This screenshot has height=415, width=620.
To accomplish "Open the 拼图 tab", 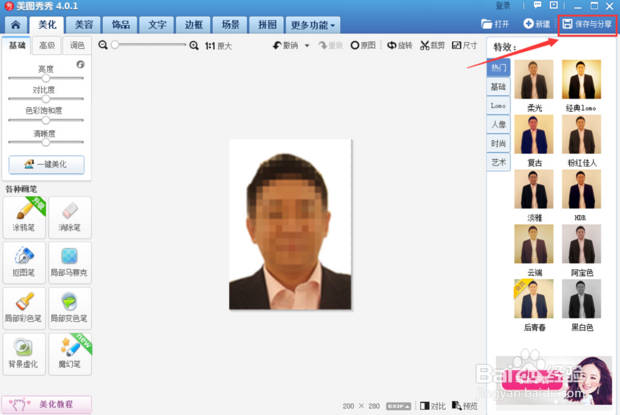I will tap(267, 25).
